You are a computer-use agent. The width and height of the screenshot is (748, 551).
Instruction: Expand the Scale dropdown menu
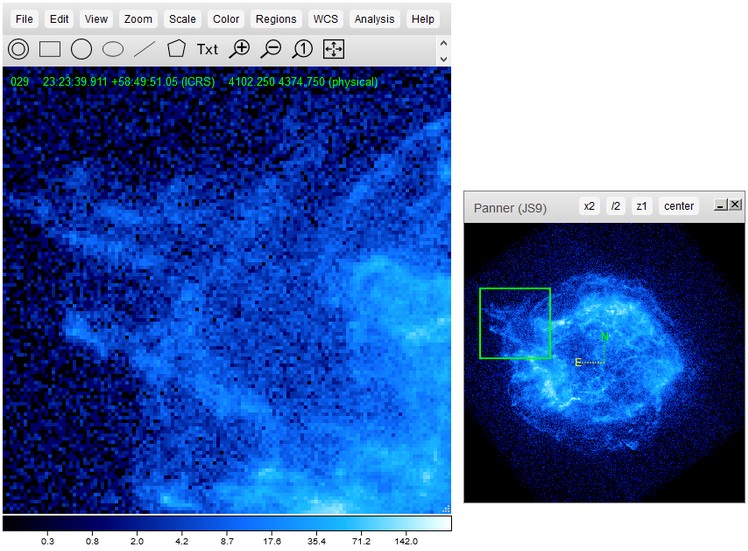pyautogui.click(x=183, y=19)
